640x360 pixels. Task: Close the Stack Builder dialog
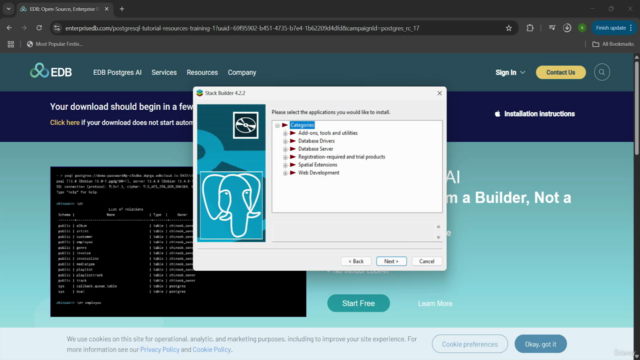[440, 93]
